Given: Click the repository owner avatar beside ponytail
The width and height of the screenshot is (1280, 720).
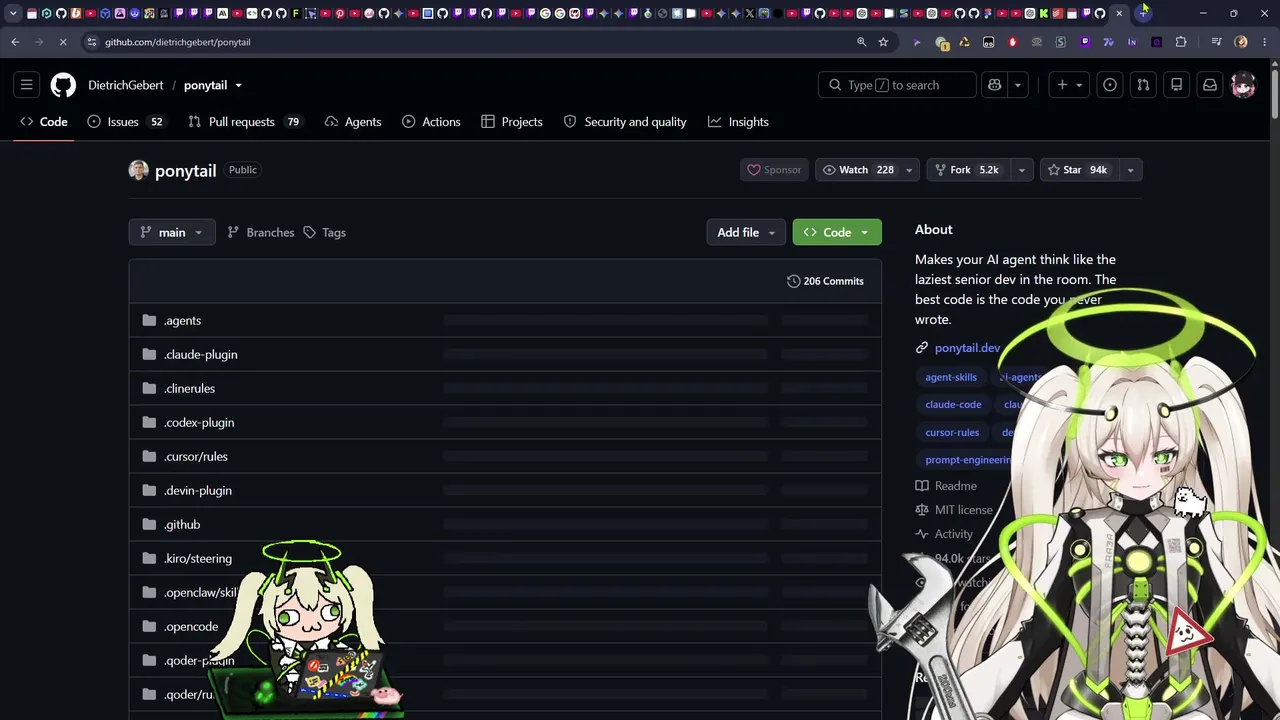Looking at the screenshot, I should click(139, 170).
